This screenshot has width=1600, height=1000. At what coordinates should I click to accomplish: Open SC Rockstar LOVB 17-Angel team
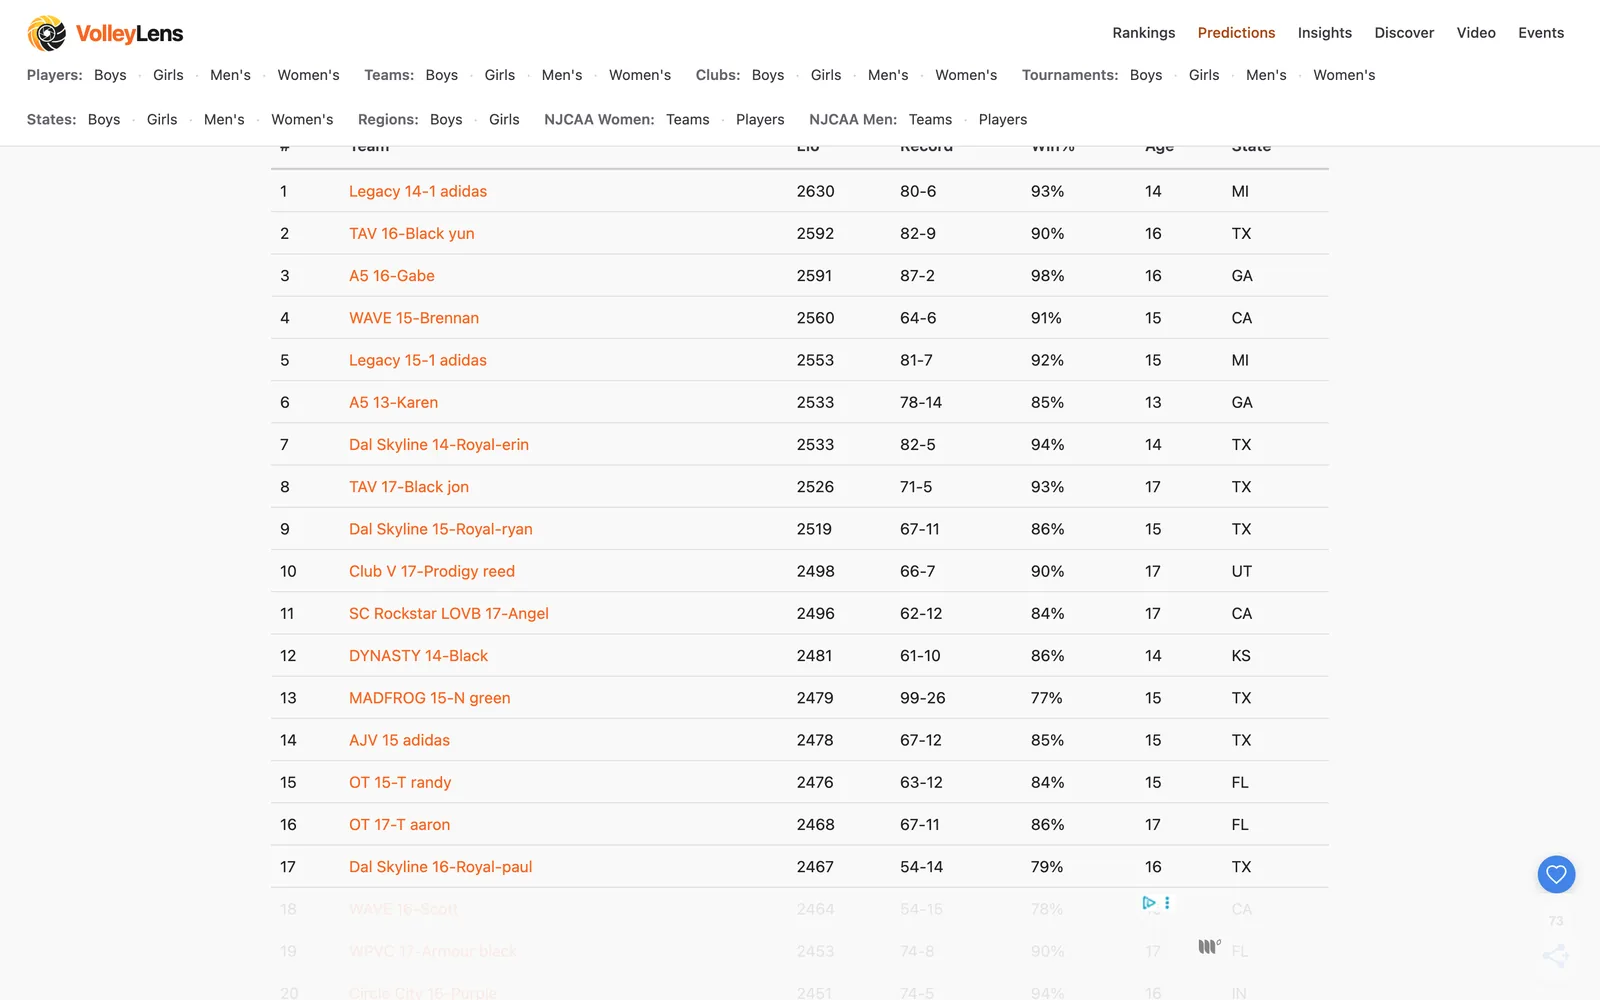click(449, 614)
